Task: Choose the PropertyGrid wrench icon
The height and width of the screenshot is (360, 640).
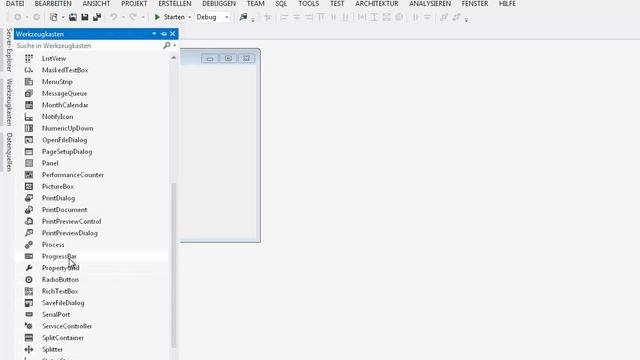Action: [x=29, y=268]
